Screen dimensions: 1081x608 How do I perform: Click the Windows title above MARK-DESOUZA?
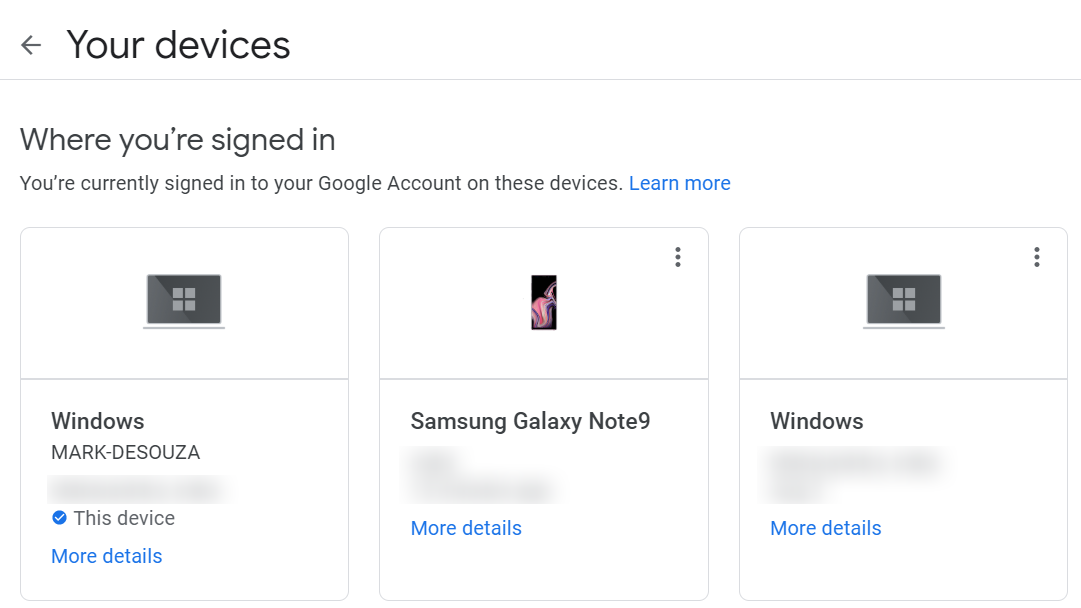click(x=98, y=421)
